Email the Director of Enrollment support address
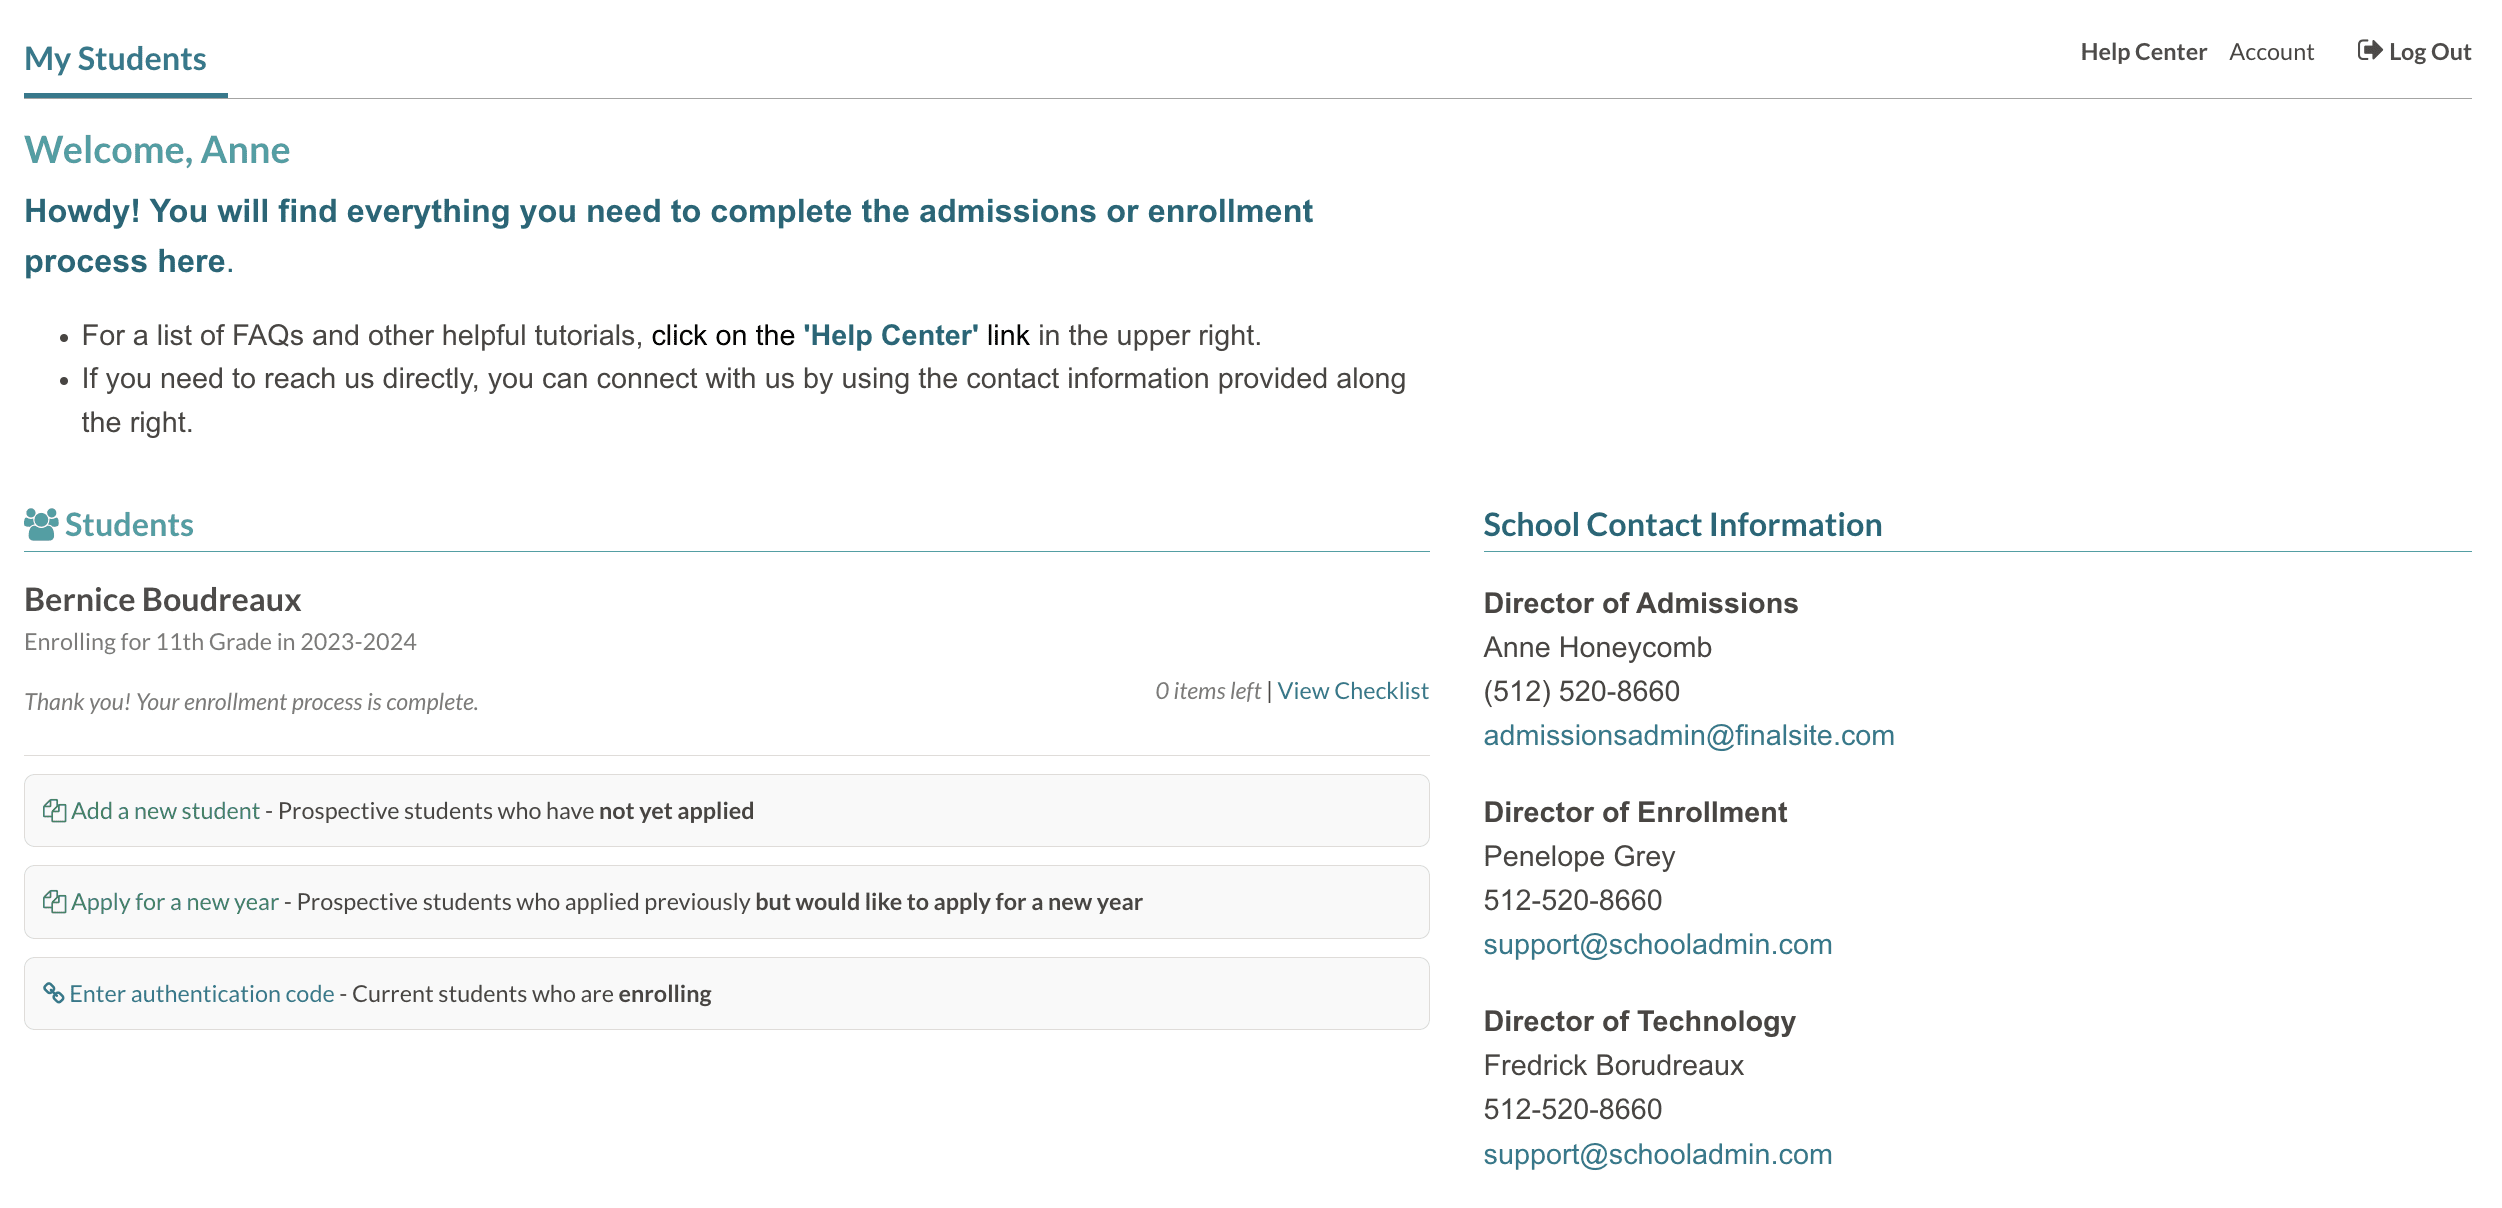 click(x=1657, y=945)
